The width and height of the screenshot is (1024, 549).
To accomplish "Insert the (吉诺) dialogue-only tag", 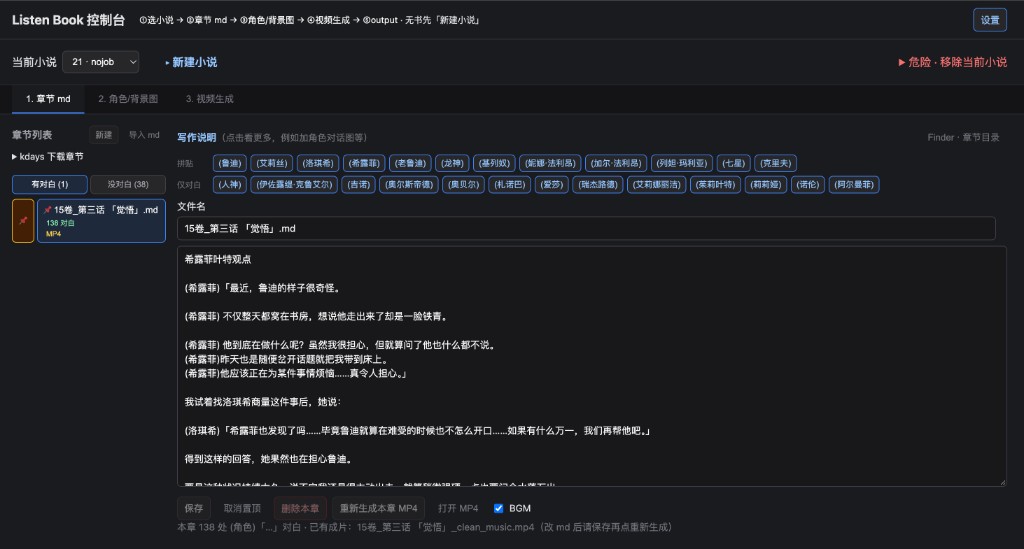I will click(x=359, y=185).
